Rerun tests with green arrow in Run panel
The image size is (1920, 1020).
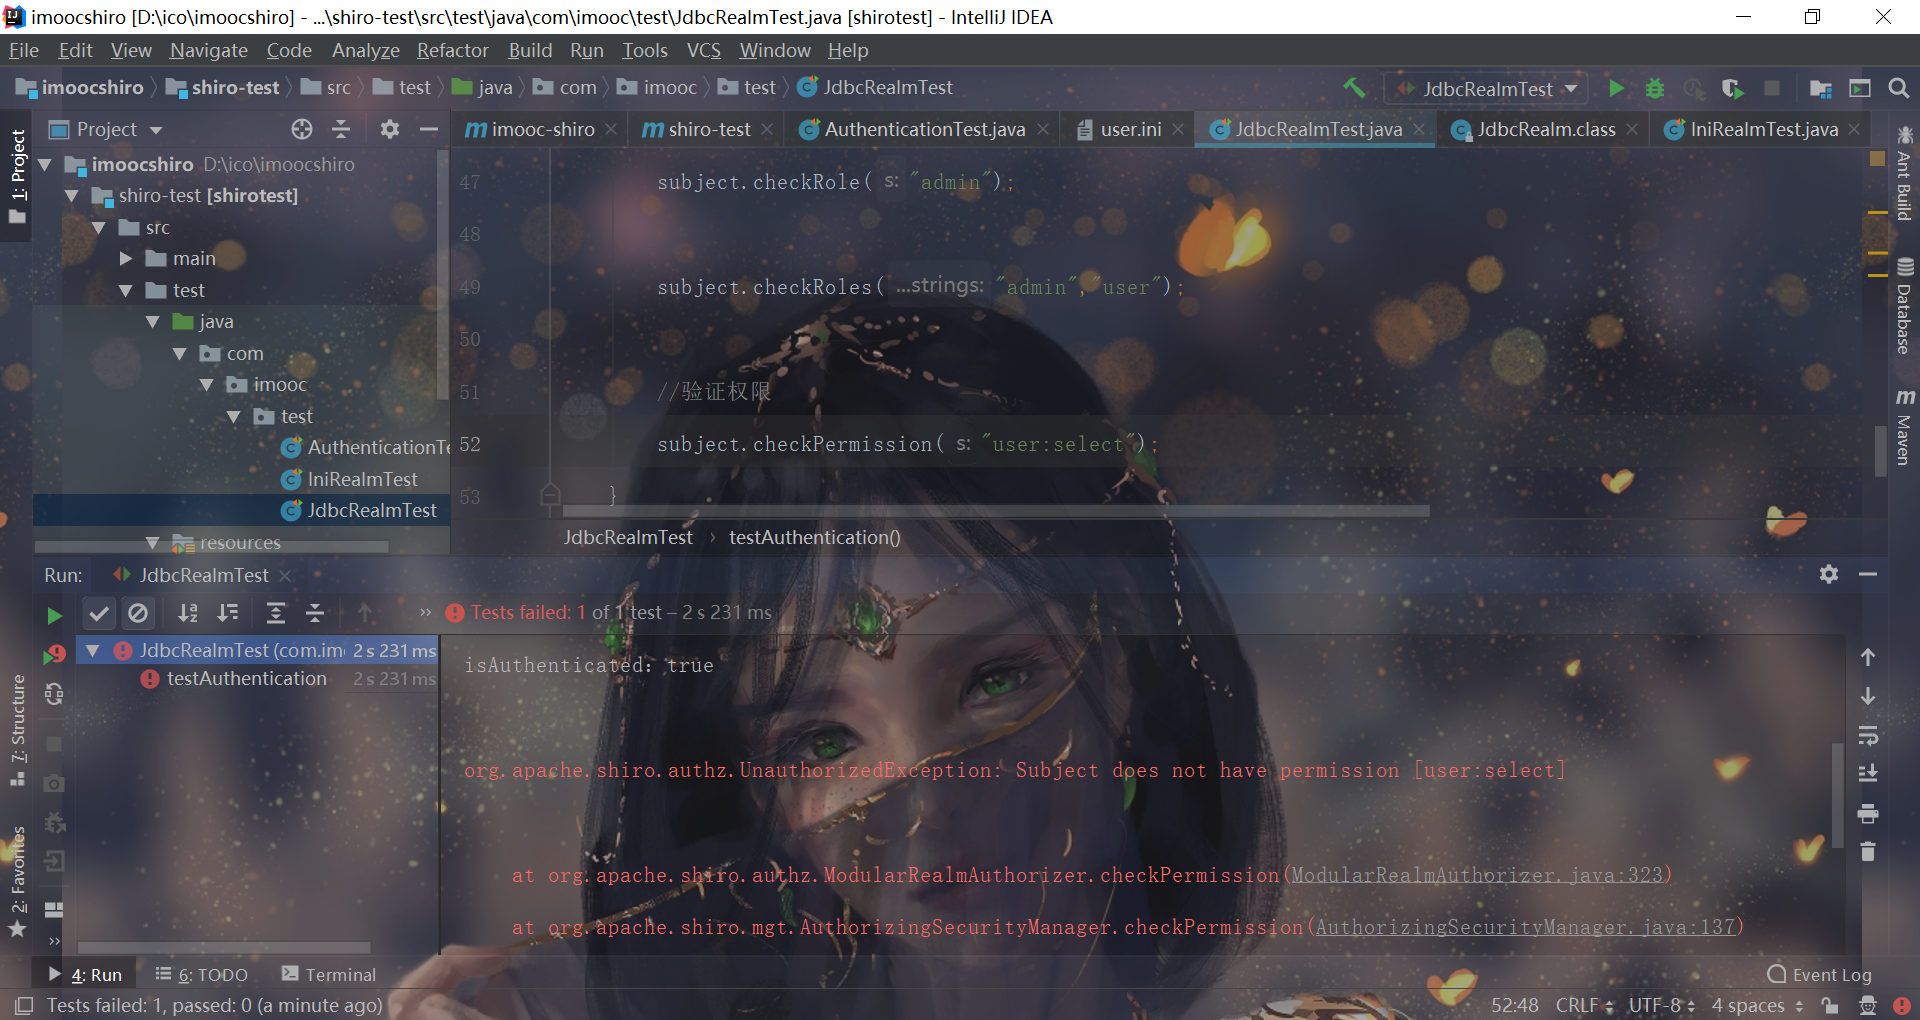[x=55, y=615]
